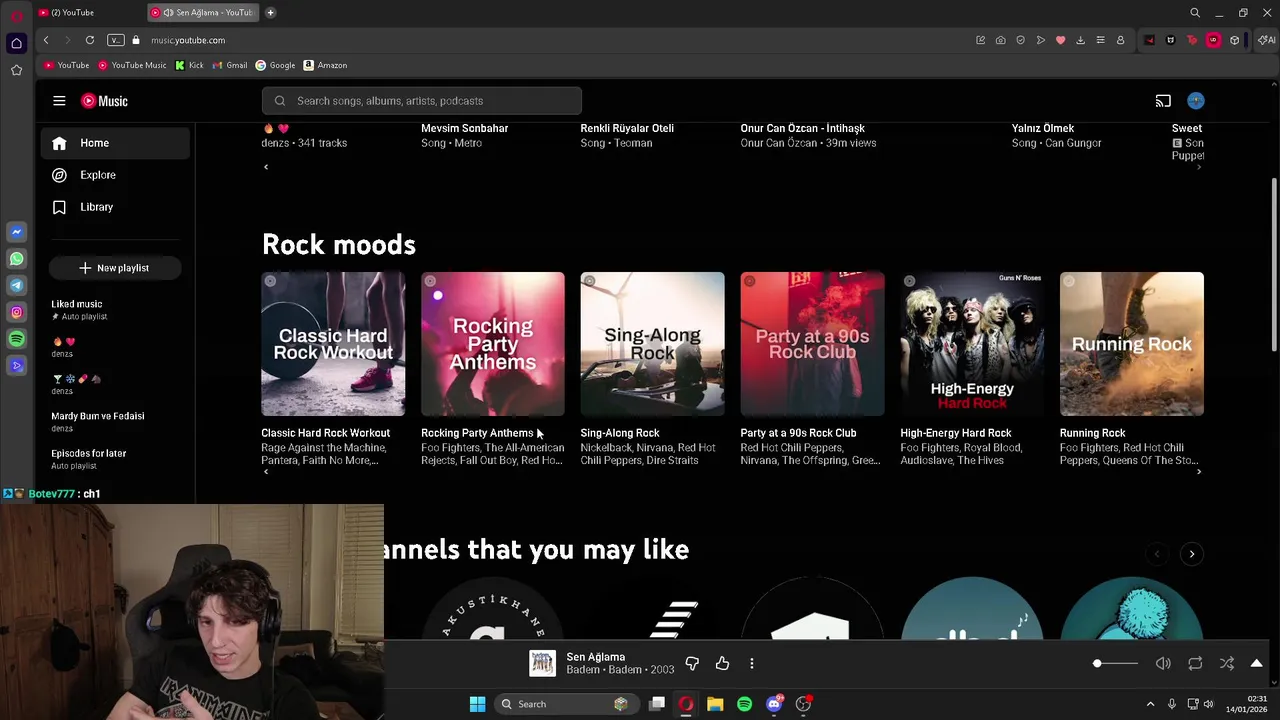Open Library in the sidebar
1280x720 pixels.
[x=115, y=207]
